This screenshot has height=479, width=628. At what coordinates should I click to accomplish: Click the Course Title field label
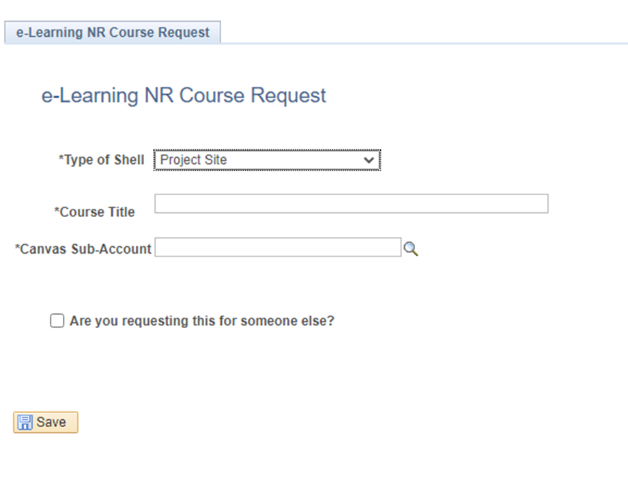(97, 212)
